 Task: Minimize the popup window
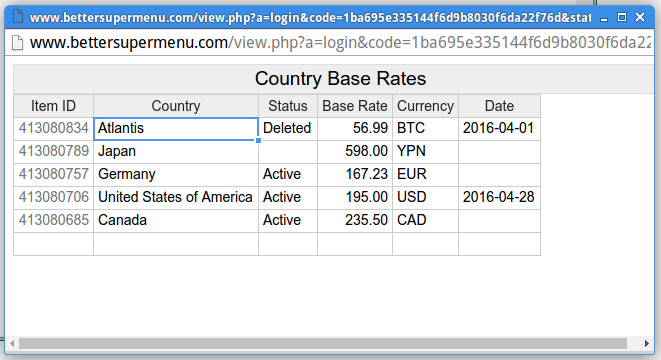click(x=604, y=18)
